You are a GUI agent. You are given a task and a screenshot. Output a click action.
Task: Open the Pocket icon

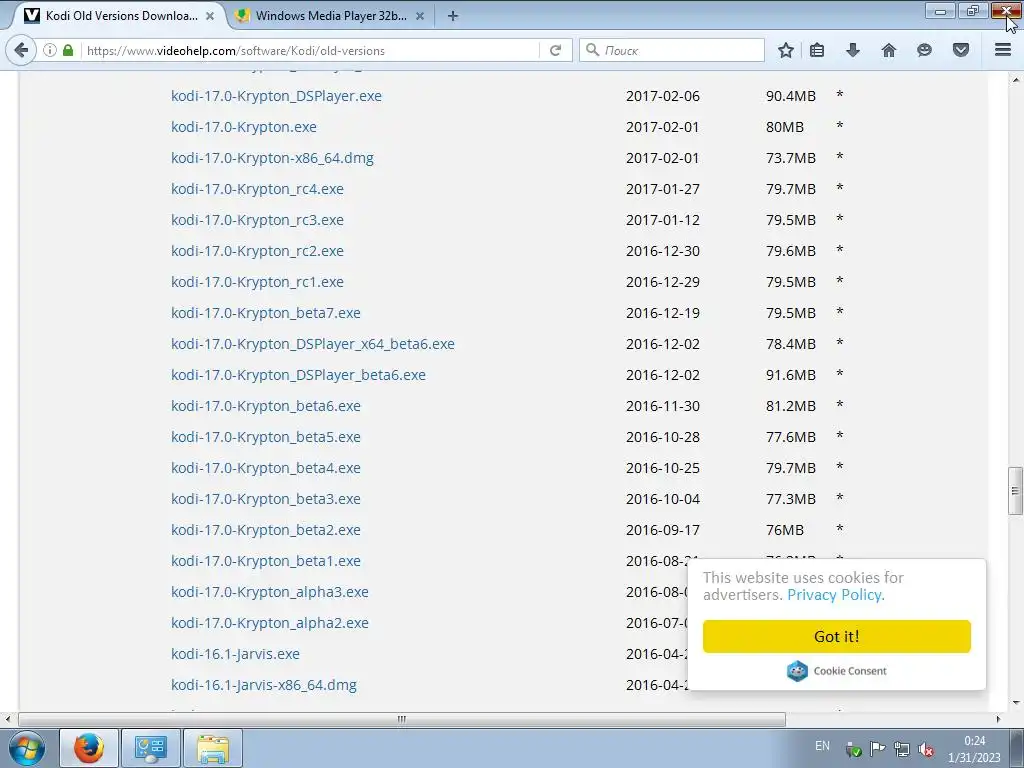point(960,50)
